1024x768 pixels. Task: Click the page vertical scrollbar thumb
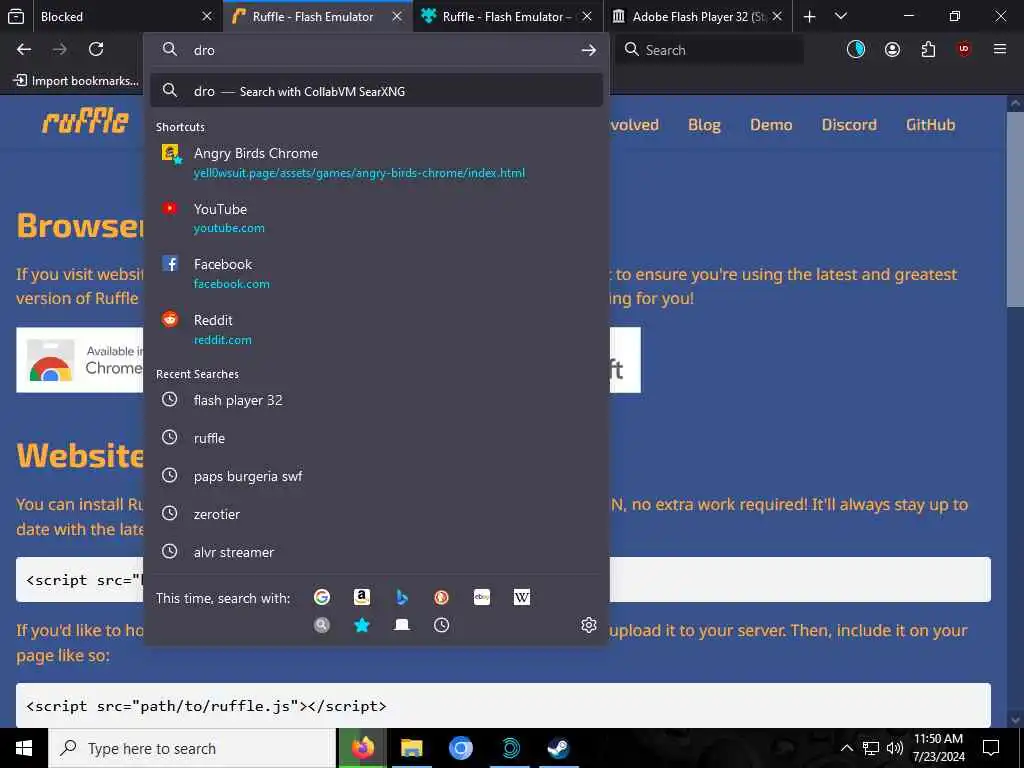pyautogui.click(x=1014, y=209)
